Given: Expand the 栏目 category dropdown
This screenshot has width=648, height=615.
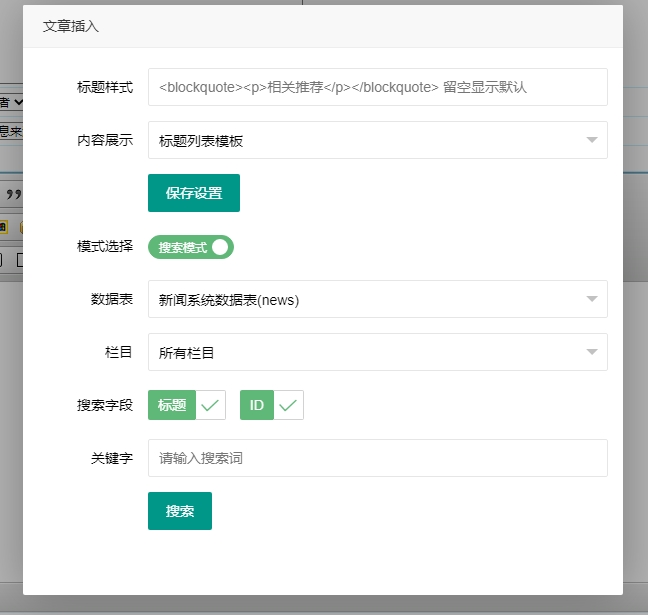Looking at the screenshot, I should 377,352.
